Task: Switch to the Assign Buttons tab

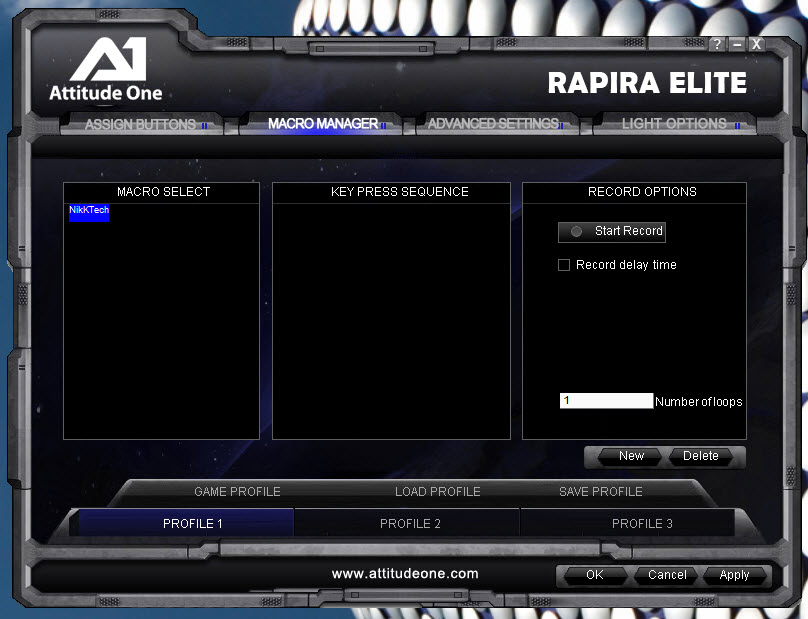Action: 142,124
